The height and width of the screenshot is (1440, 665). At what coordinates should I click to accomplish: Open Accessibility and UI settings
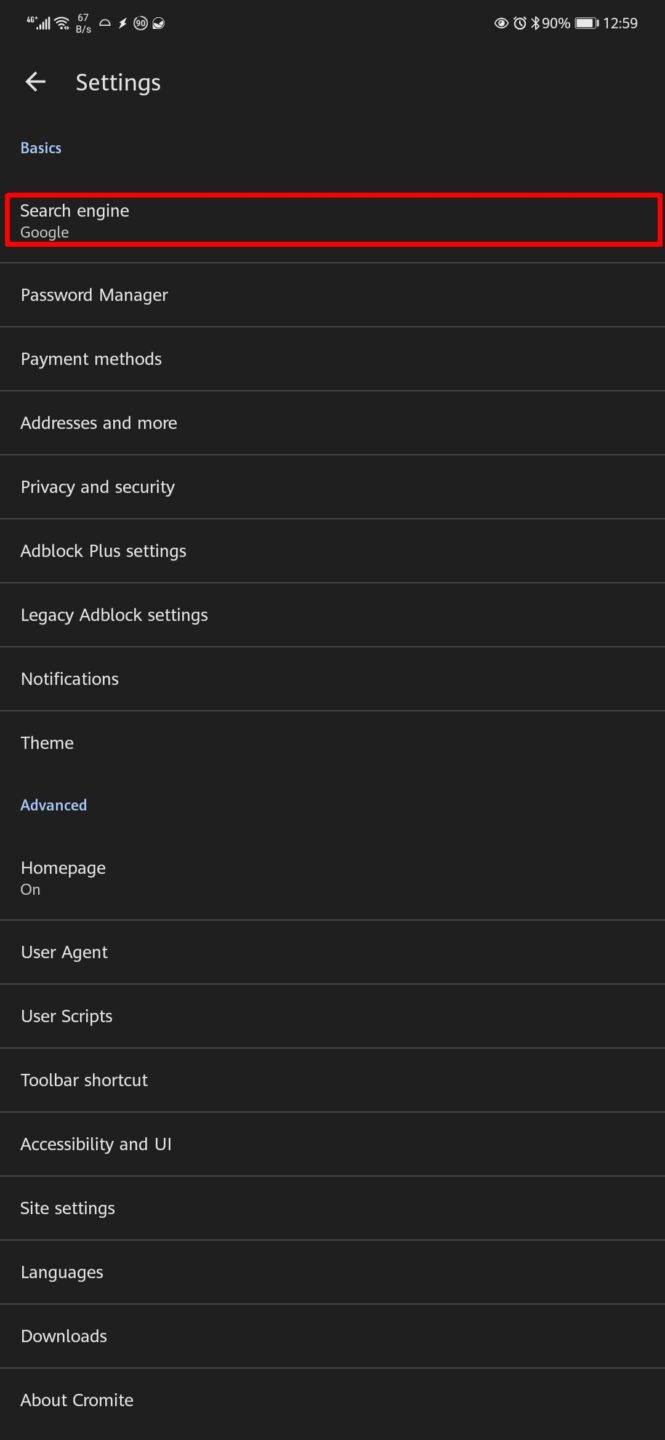[x=332, y=1143]
